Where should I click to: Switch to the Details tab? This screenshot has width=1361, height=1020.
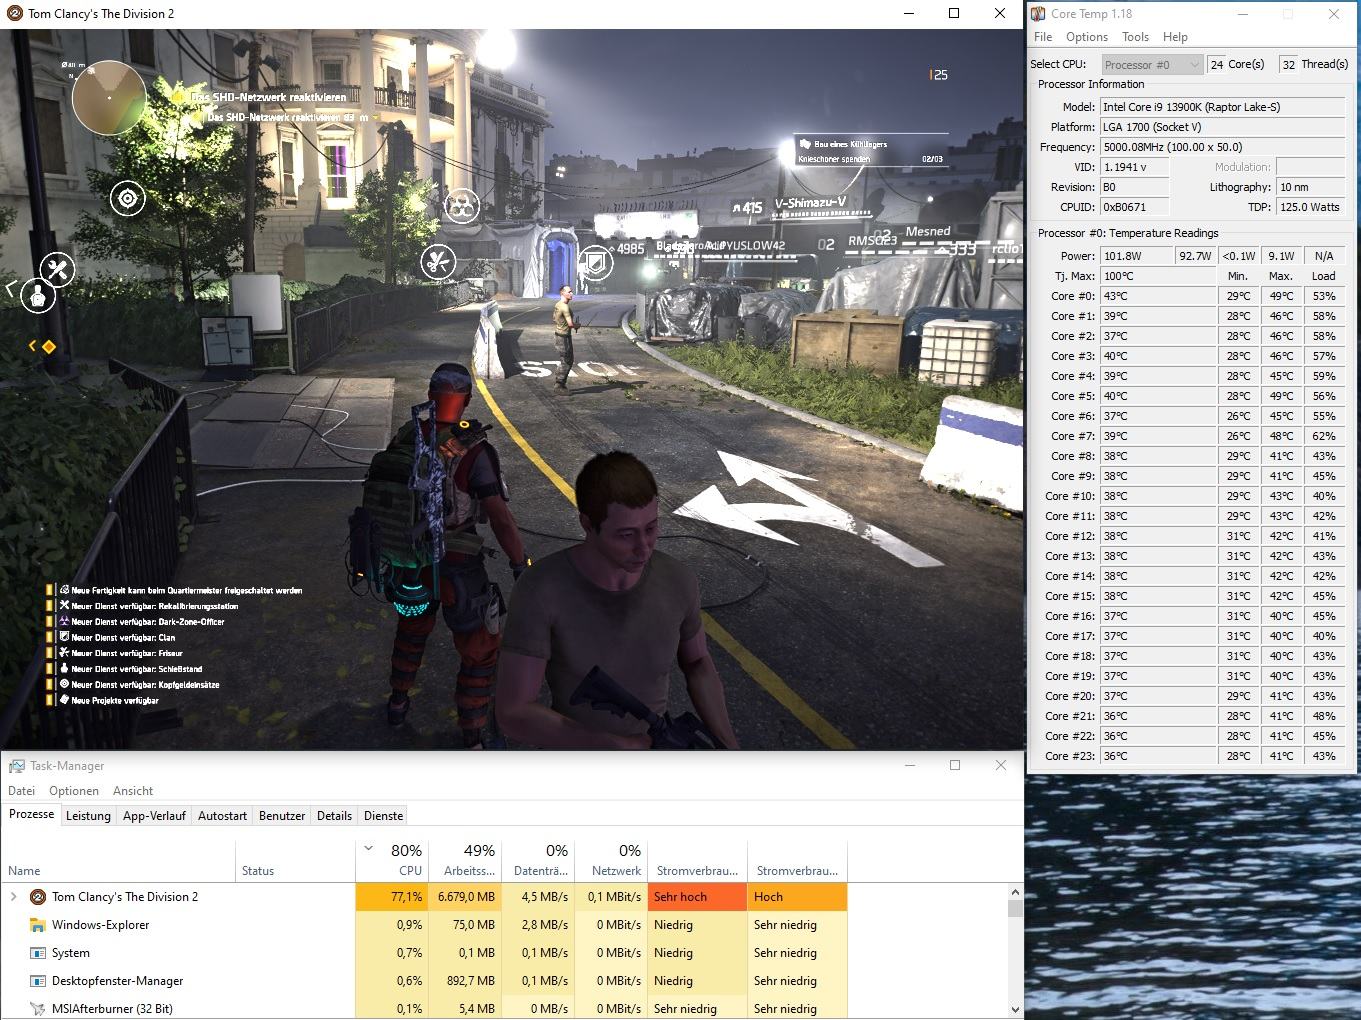[x=334, y=816]
